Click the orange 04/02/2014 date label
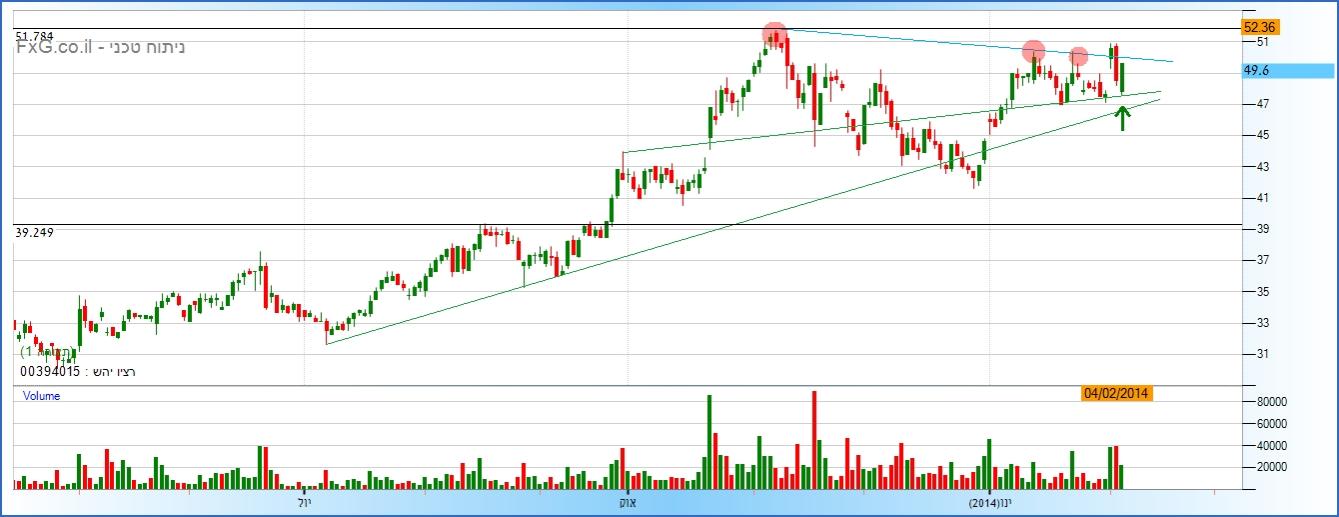 pyautogui.click(x=1117, y=393)
